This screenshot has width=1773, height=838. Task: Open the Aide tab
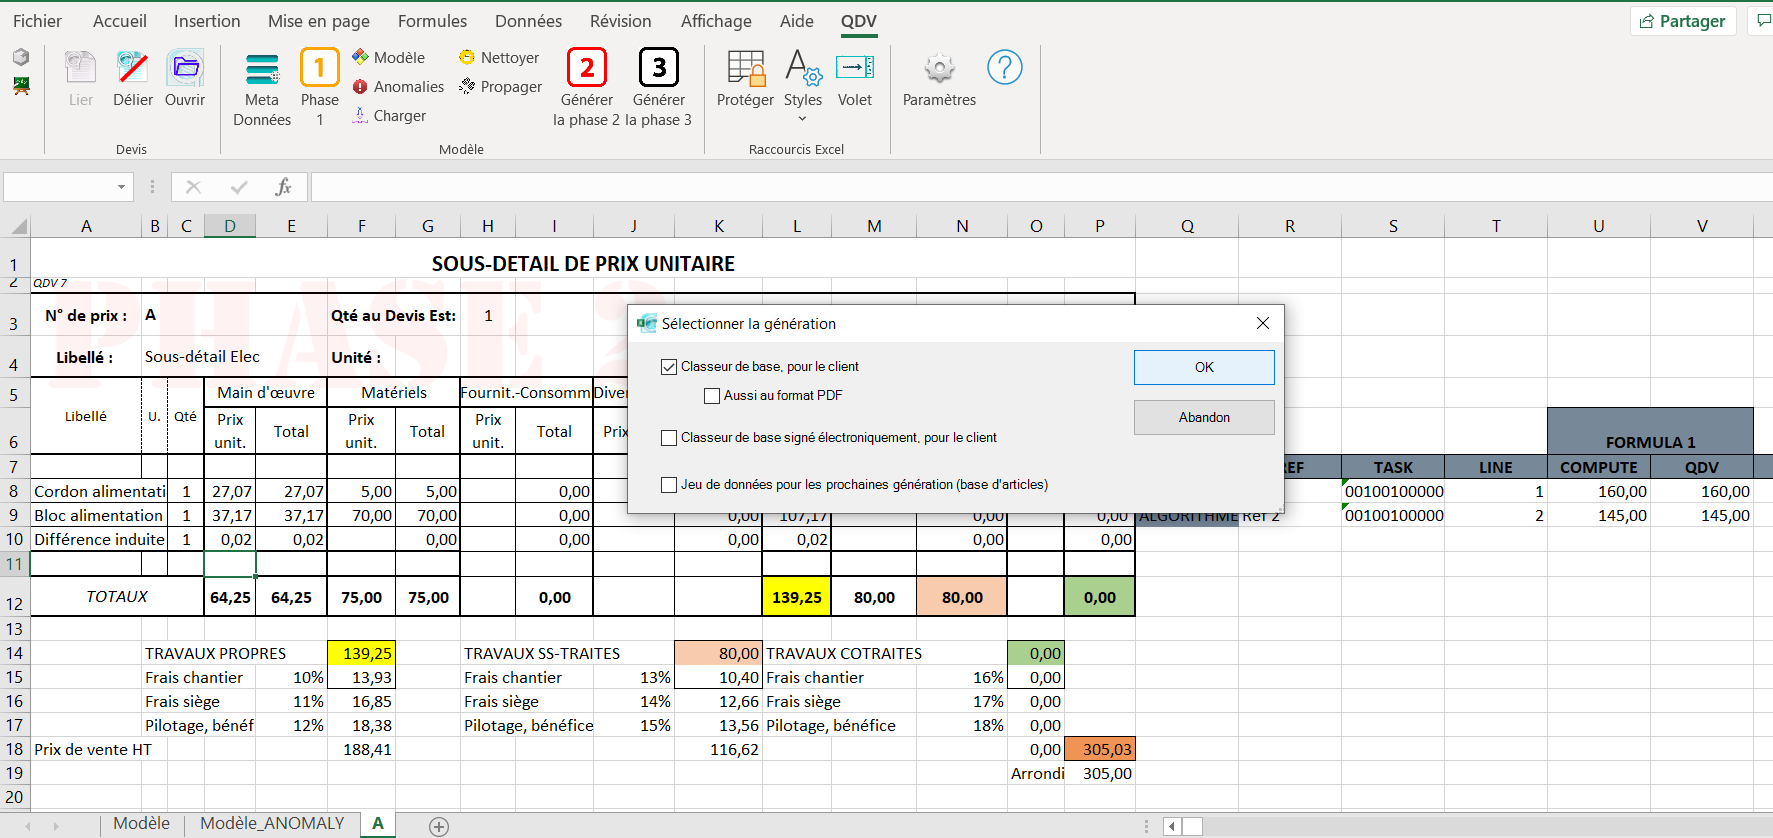[x=797, y=21]
